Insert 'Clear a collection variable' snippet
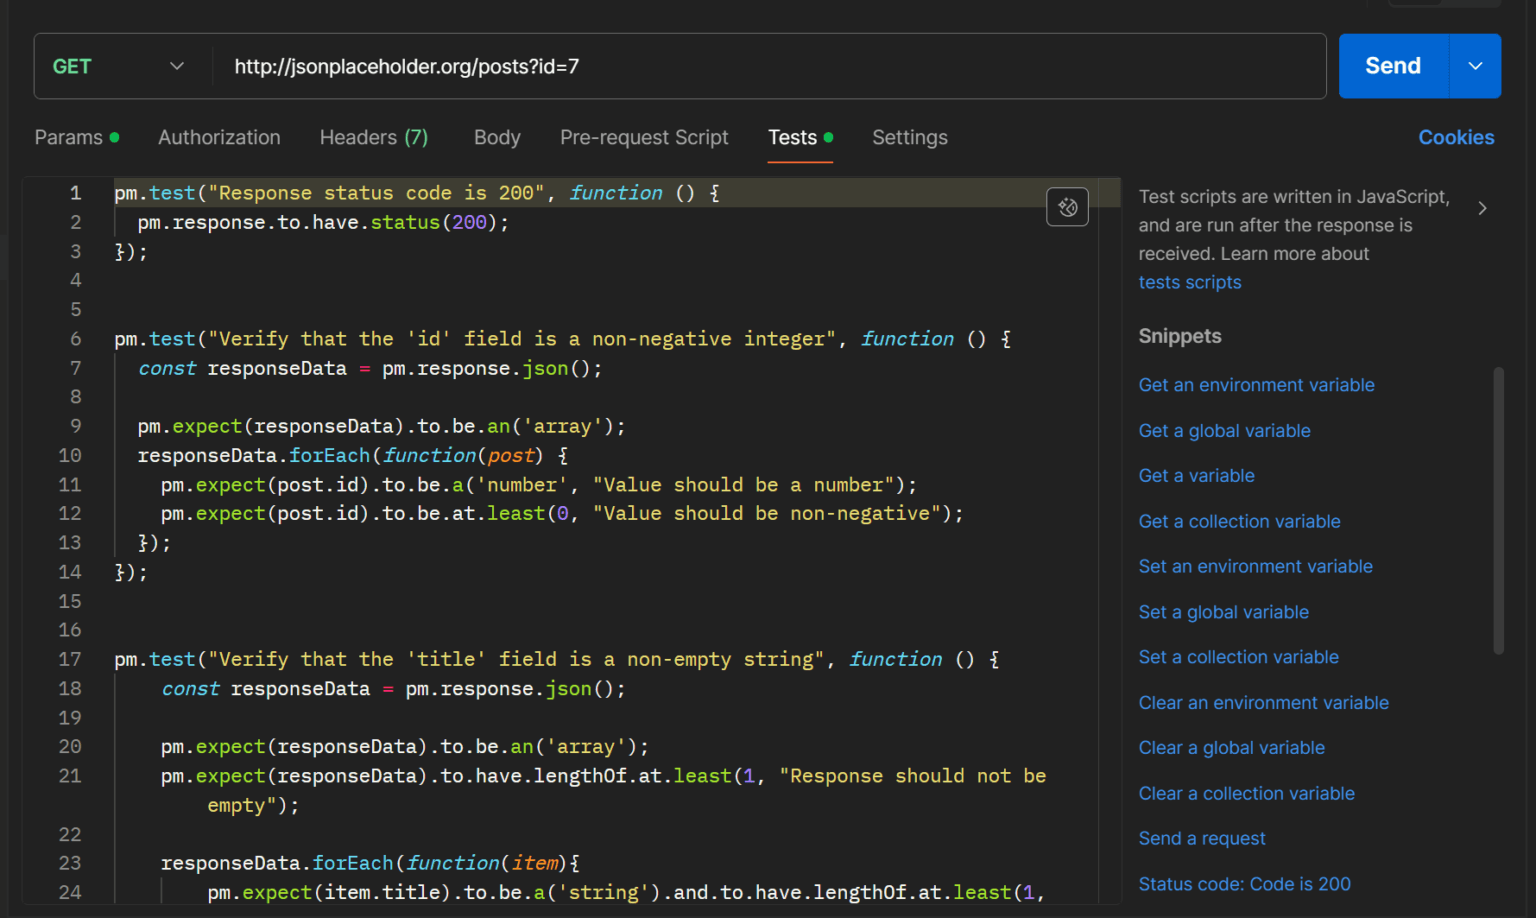Viewport: 1536px width, 918px height. [x=1246, y=793]
